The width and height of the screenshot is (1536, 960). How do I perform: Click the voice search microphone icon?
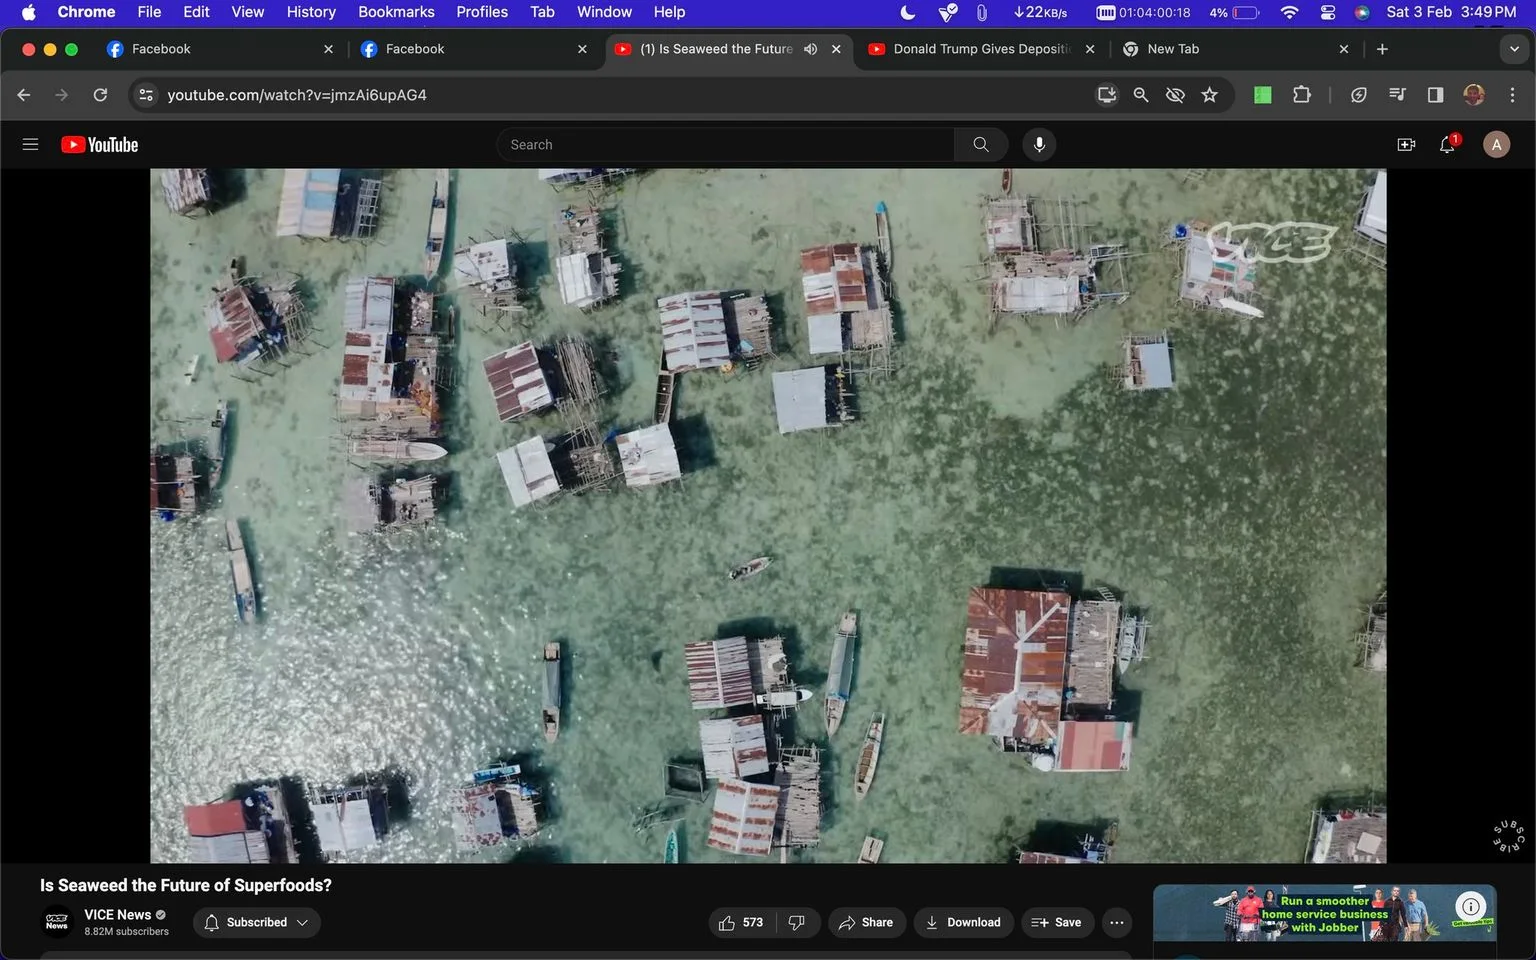[x=1039, y=145]
